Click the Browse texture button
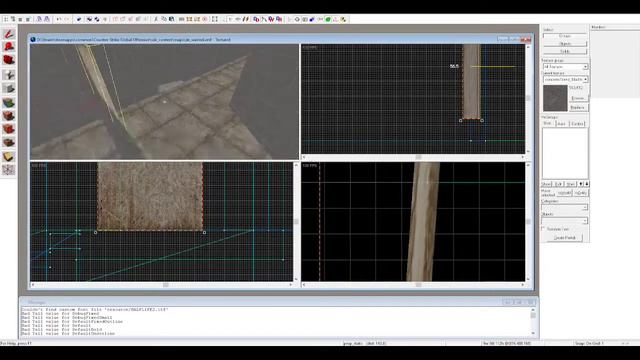 coord(578,98)
